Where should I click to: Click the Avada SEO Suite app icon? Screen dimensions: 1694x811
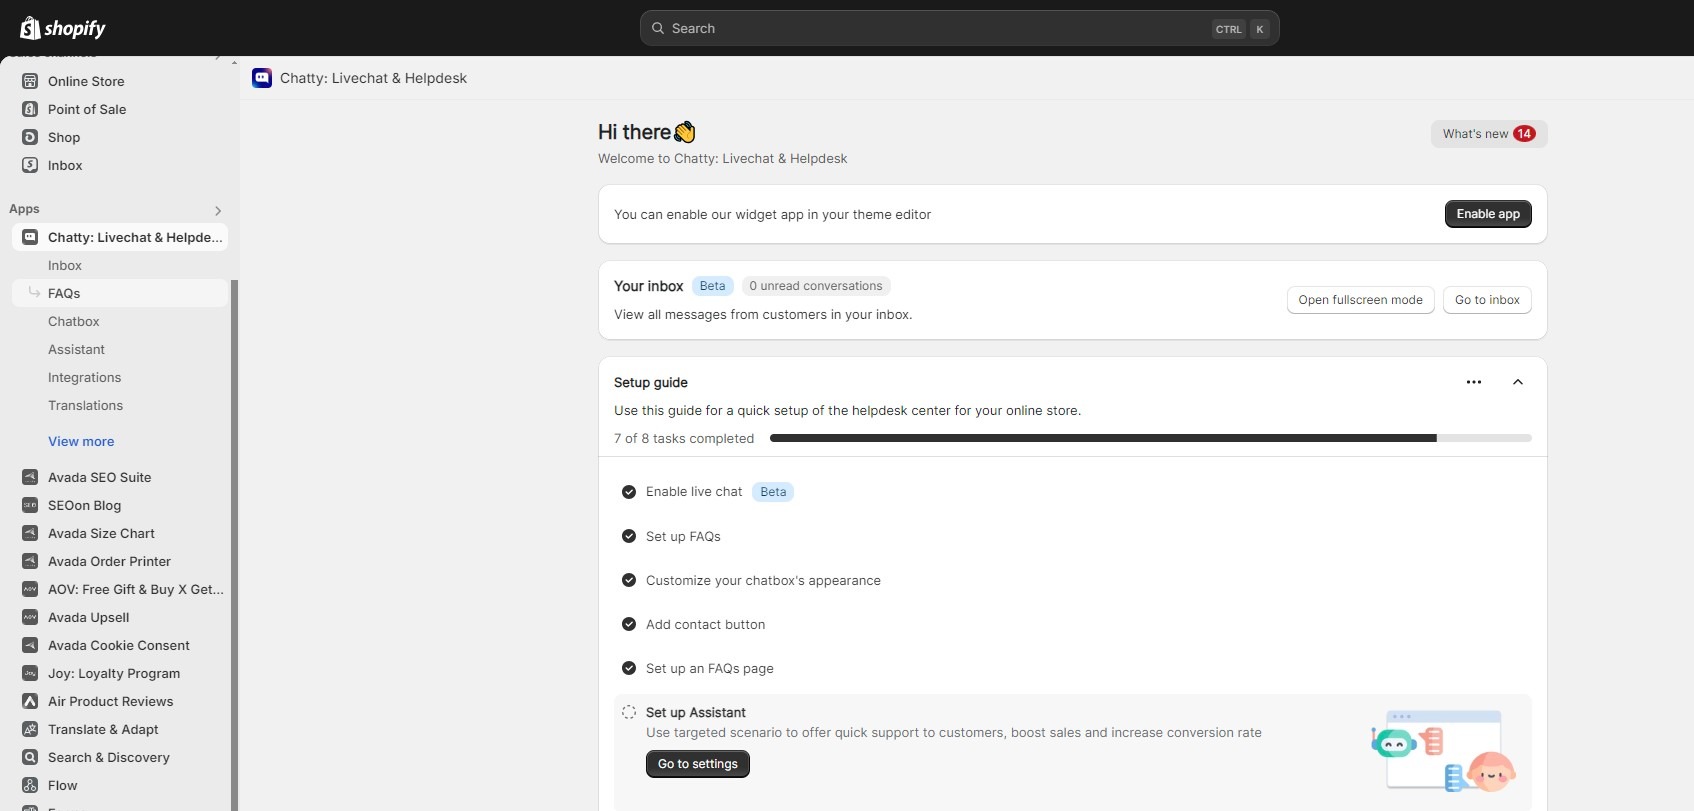coord(30,477)
